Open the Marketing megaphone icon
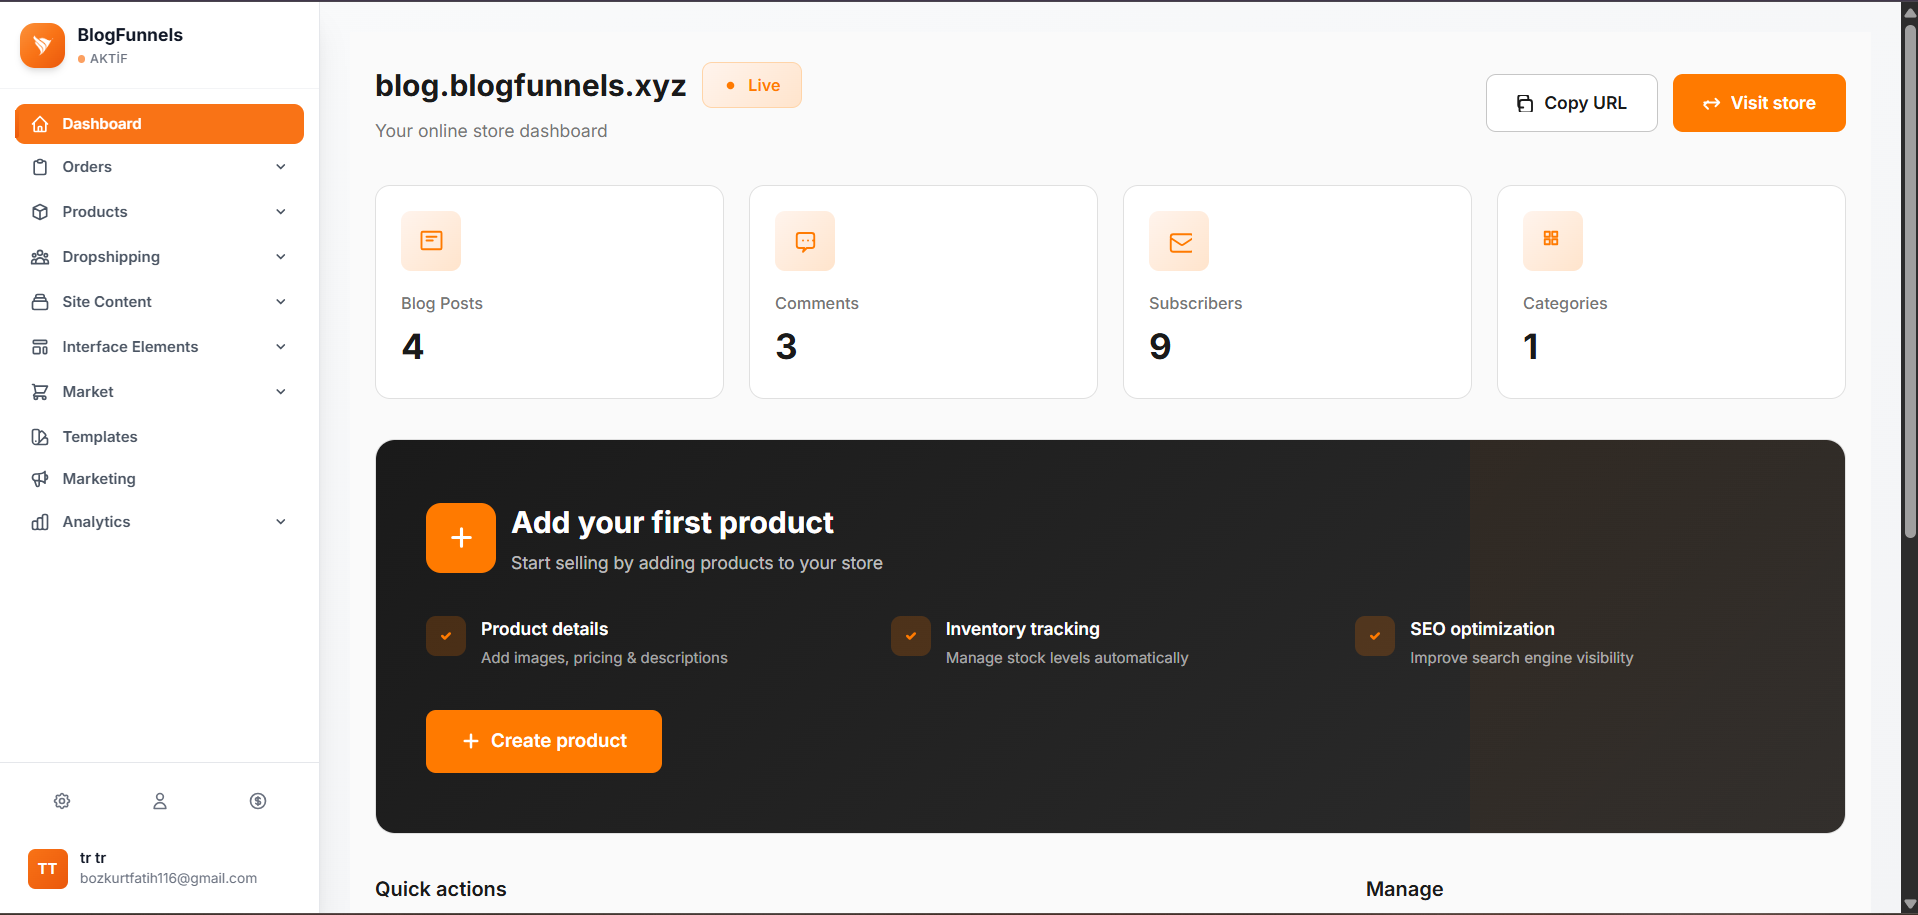The width and height of the screenshot is (1918, 915). point(40,479)
